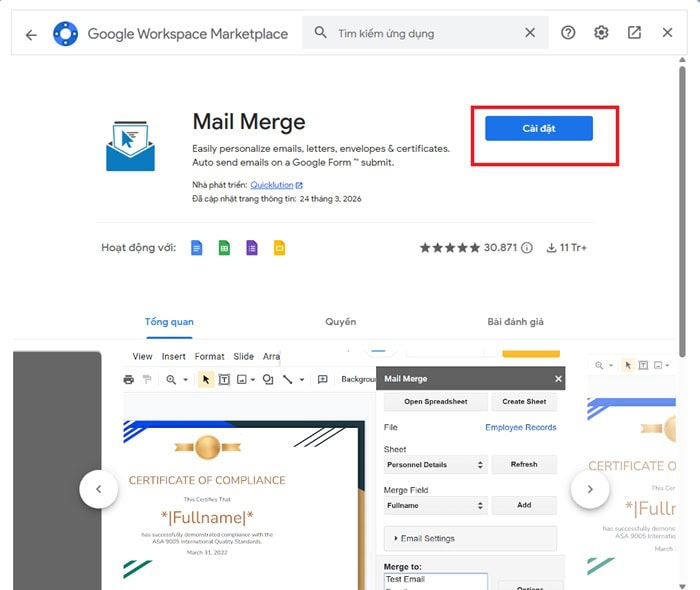Switch to the Quyền tab
700x590 pixels.
[x=341, y=322]
